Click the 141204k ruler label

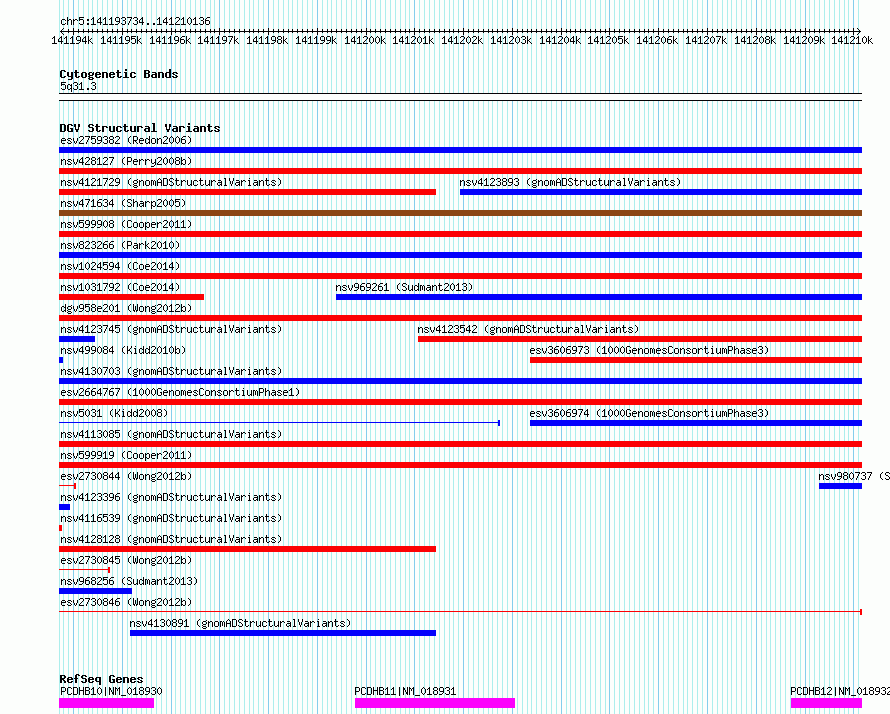point(560,40)
